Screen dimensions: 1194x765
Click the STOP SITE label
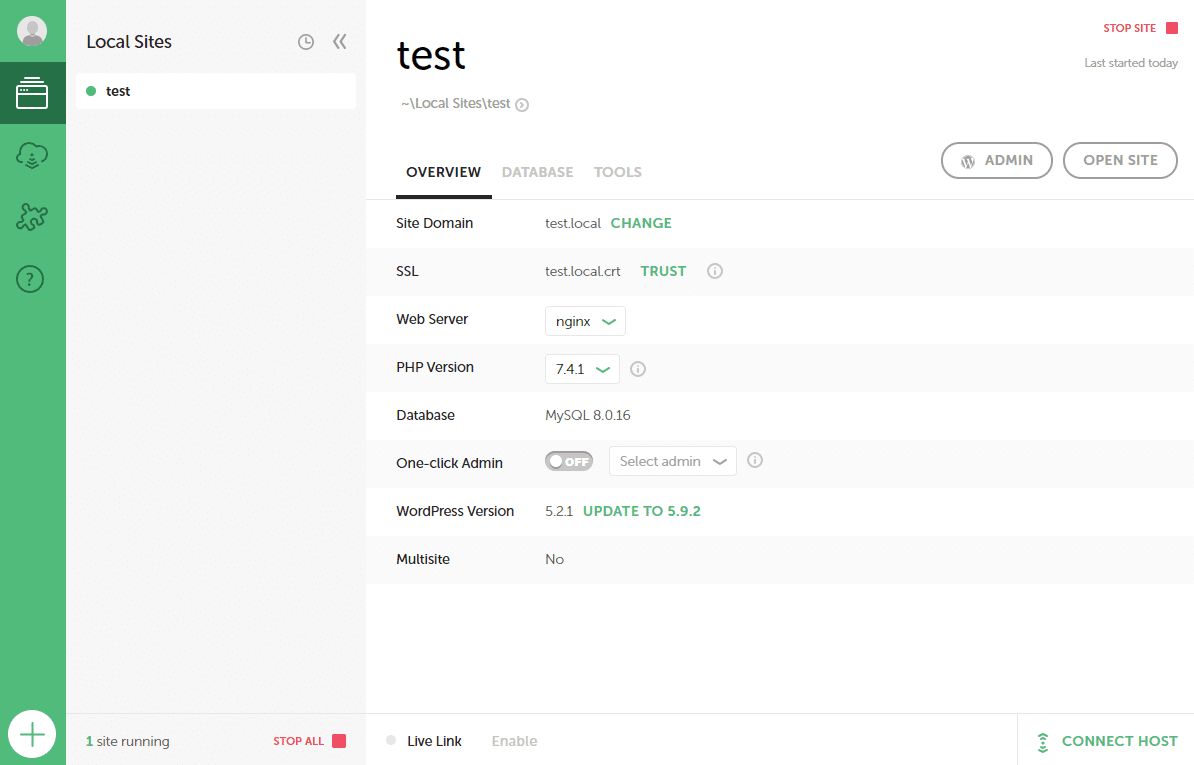[1129, 28]
